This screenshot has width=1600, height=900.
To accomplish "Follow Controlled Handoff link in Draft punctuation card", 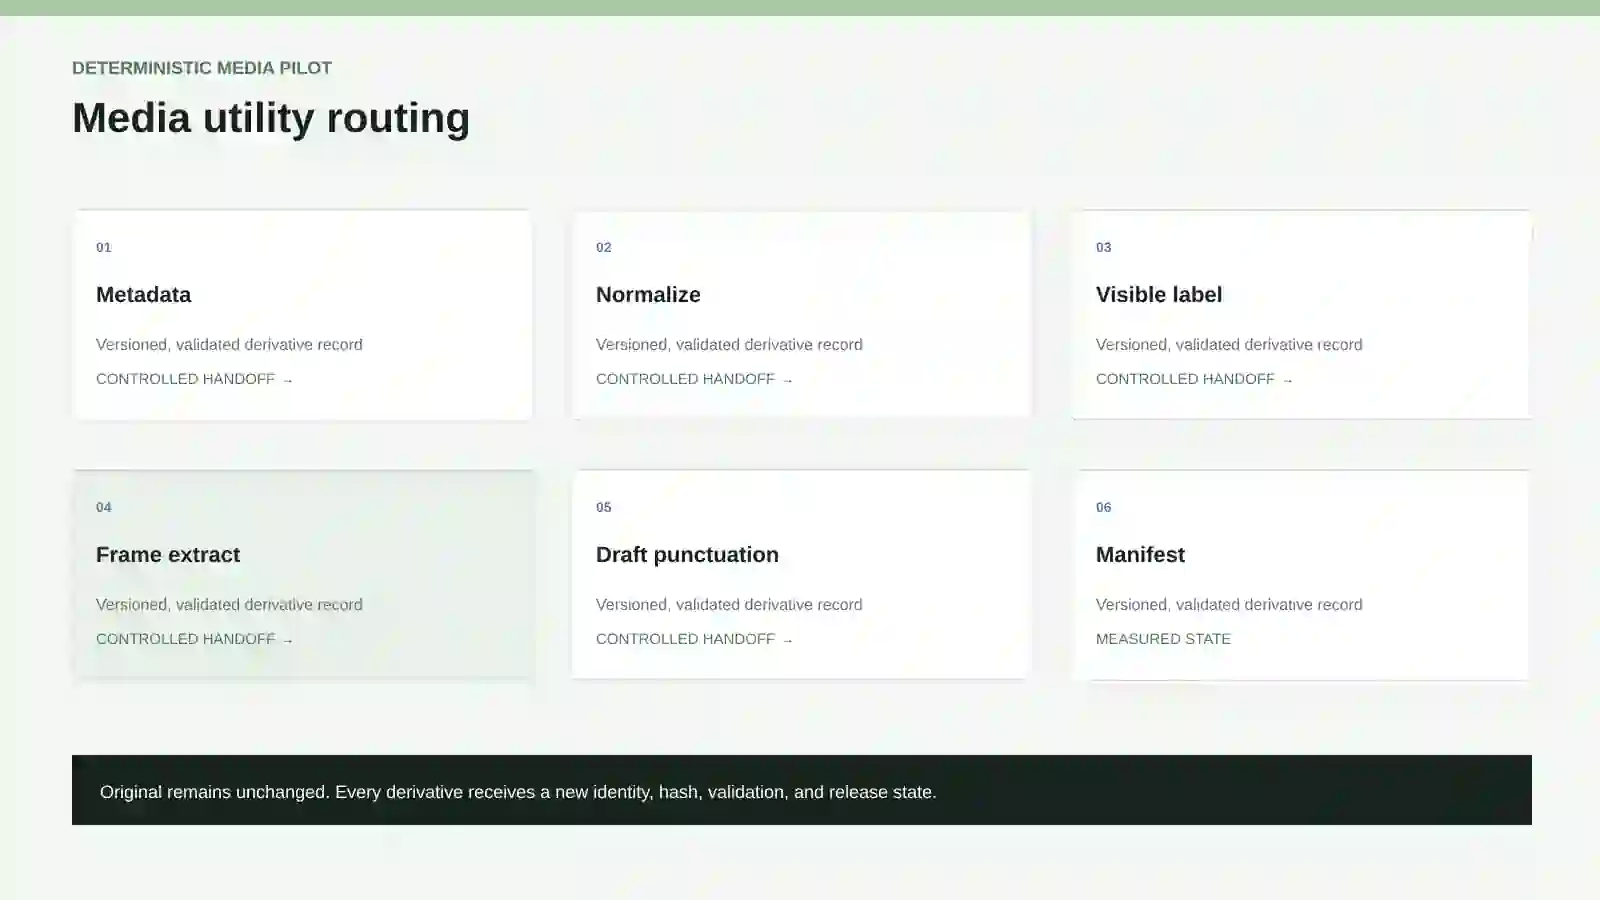I will 694,639.
